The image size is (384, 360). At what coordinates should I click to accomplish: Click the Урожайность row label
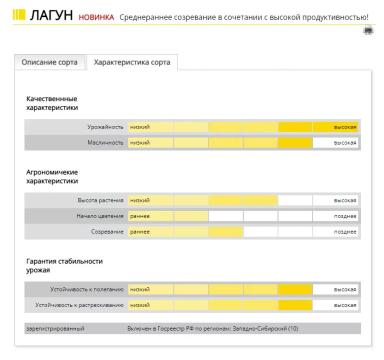pyautogui.click(x=105, y=127)
